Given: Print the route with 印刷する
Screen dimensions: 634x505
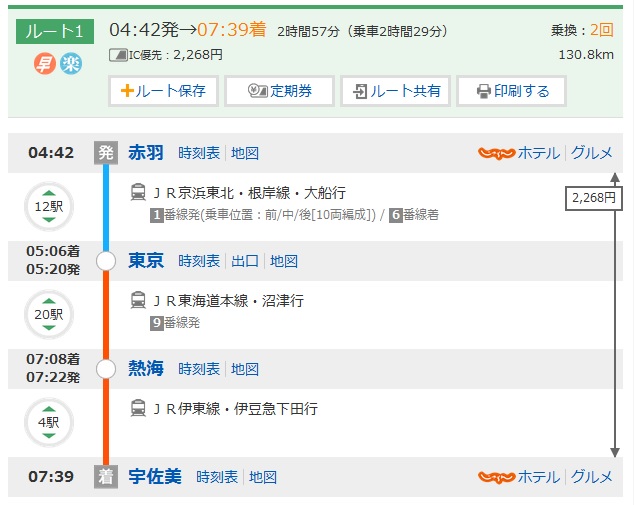Looking at the screenshot, I should [x=511, y=91].
